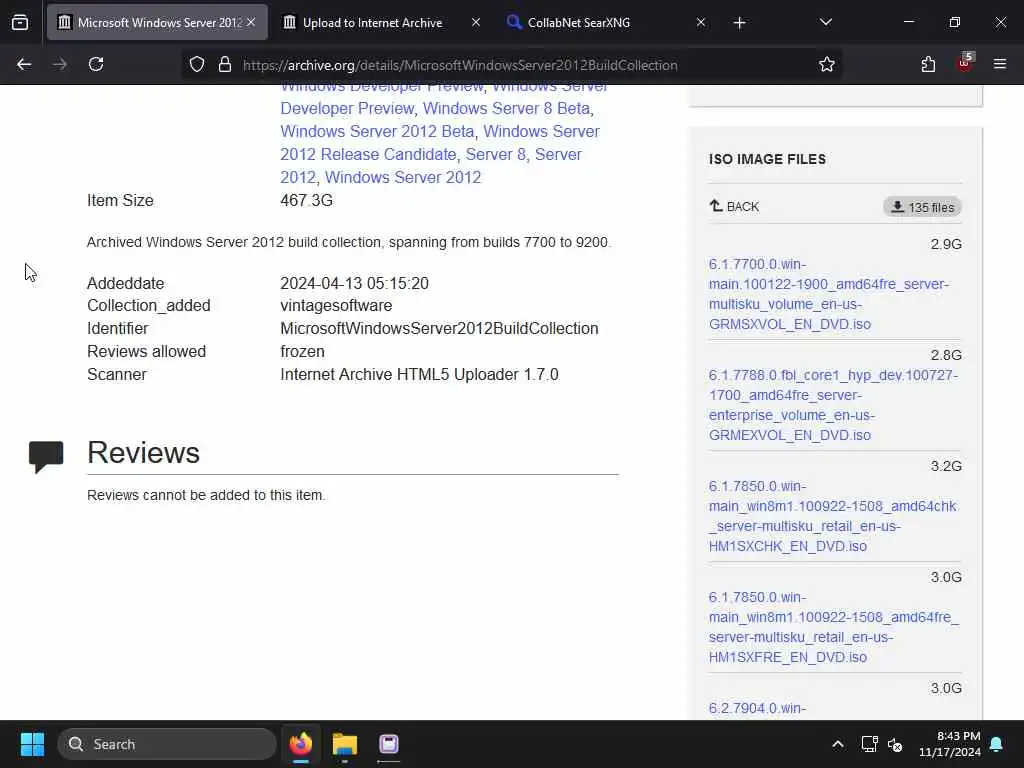Close the Microsoft Windows Server 2012 tab
The height and width of the screenshot is (768, 1024).
pyautogui.click(x=251, y=22)
